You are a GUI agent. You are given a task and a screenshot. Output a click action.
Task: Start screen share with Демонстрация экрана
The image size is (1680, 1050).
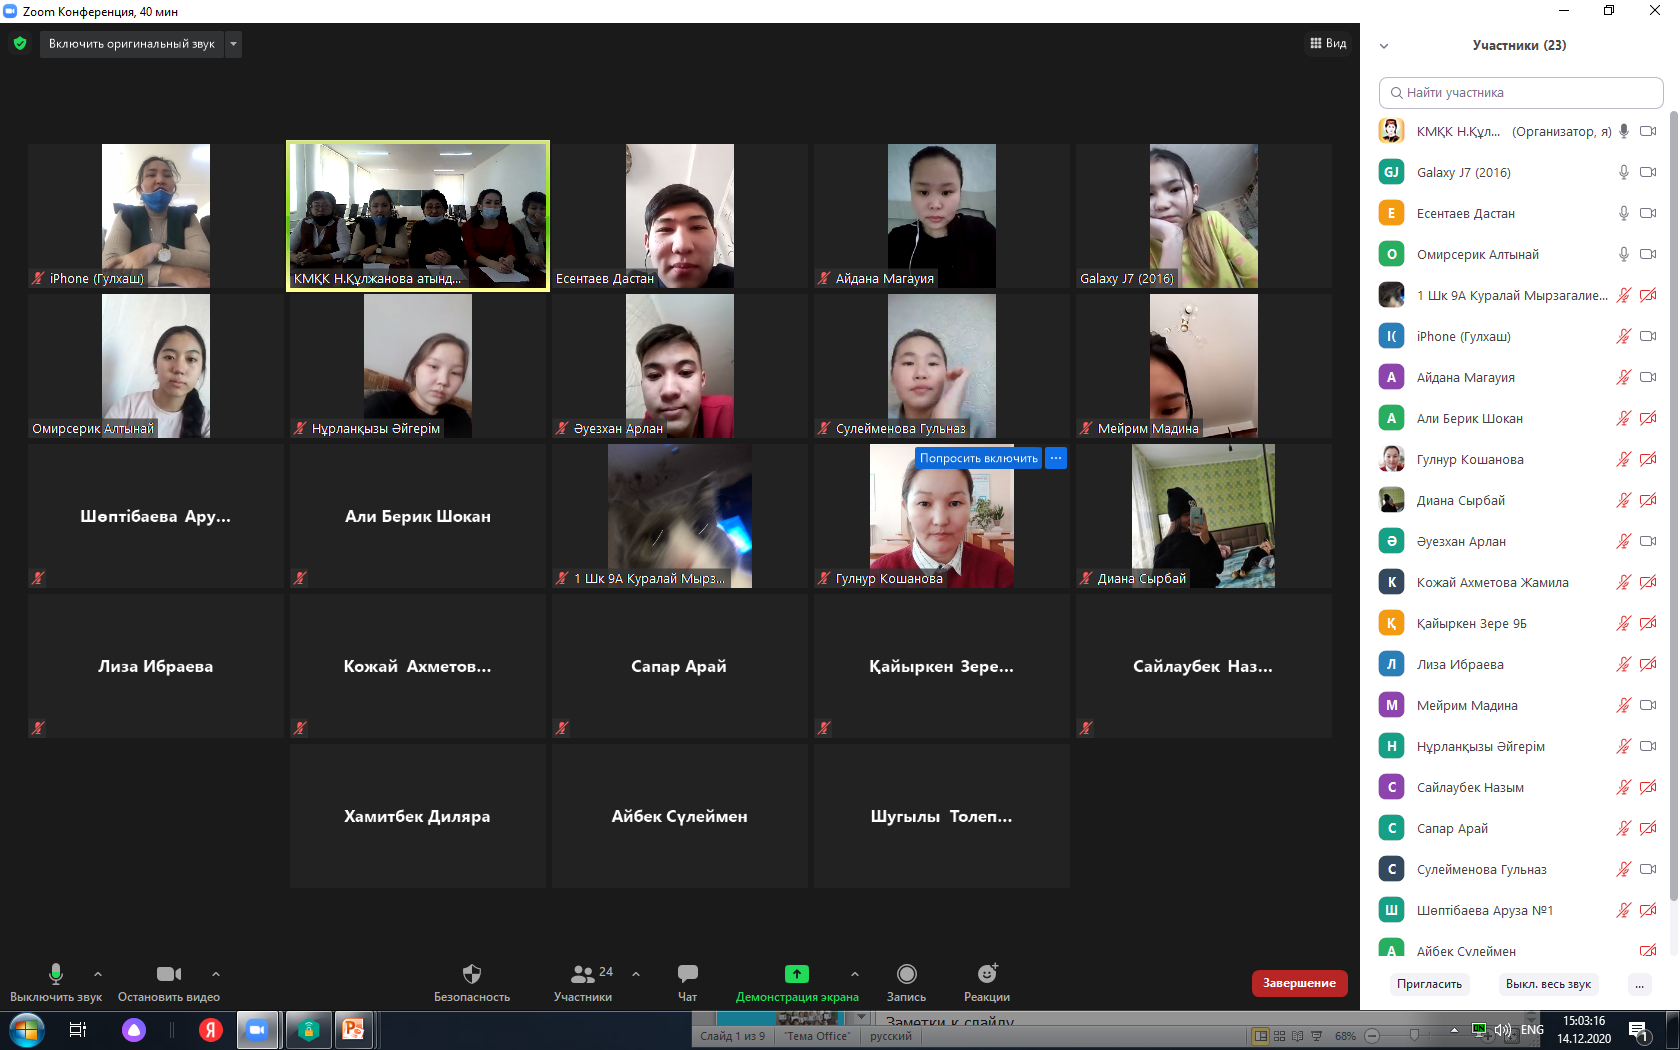(796, 974)
